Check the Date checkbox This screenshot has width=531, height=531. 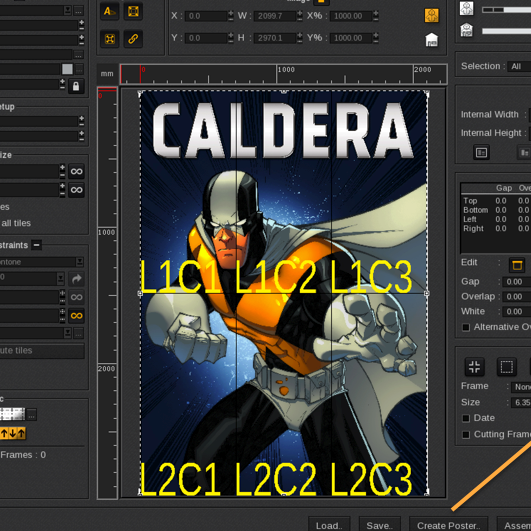(466, 418)
